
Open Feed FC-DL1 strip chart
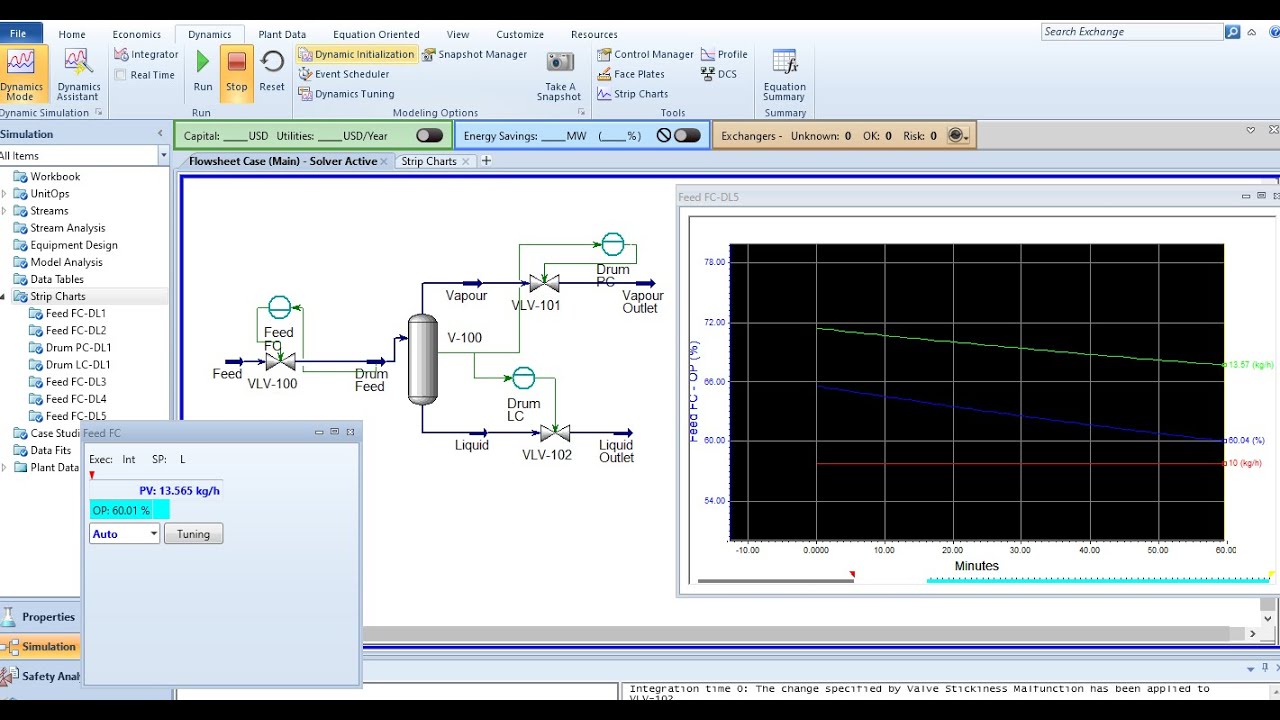pyautogui.click(x=75, y=314)
